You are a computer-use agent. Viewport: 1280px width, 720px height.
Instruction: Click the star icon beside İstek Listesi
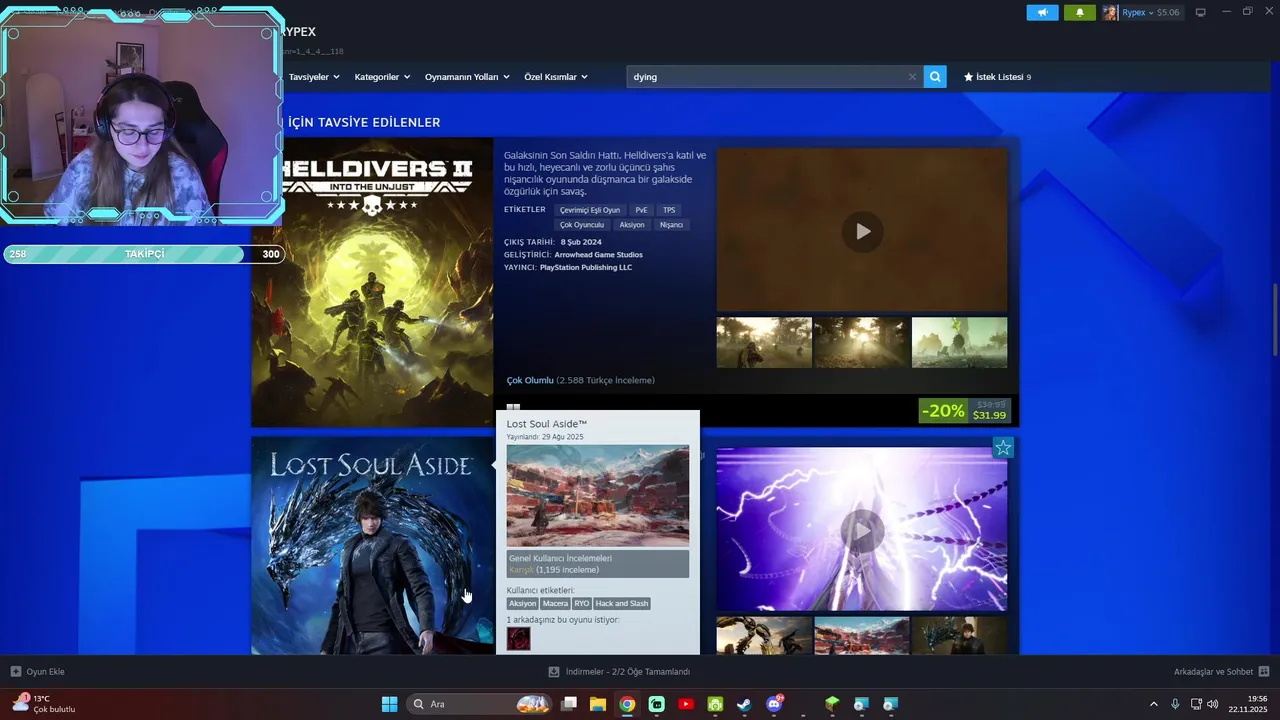tap(968, 77)
